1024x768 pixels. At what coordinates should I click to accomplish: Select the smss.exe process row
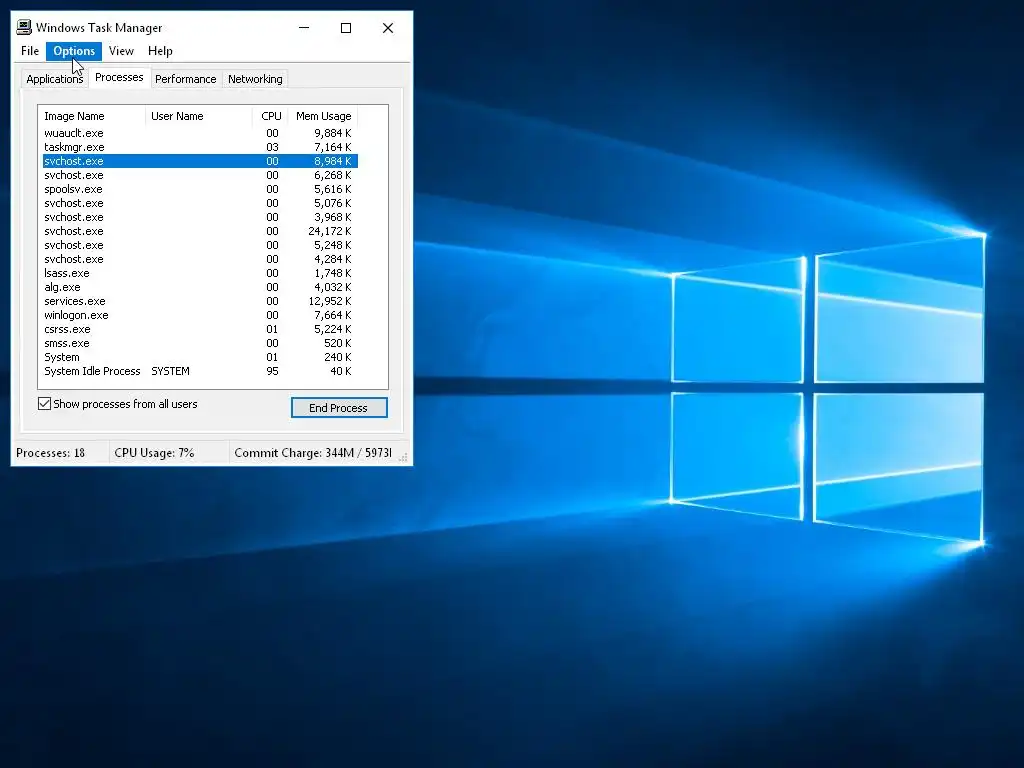point(198,344)
